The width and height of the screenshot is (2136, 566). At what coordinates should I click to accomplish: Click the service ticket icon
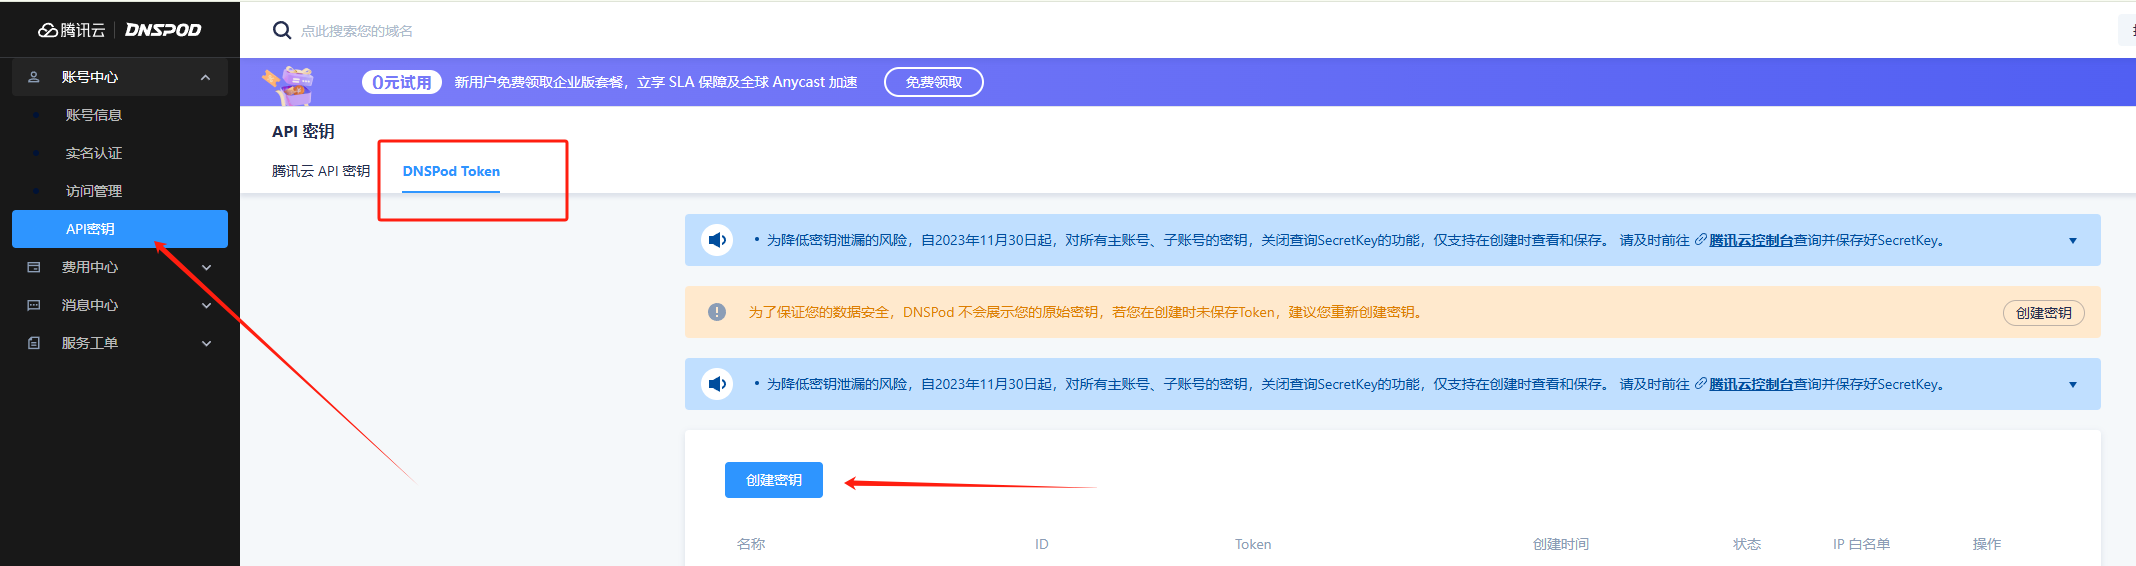(x=34, y=343)
